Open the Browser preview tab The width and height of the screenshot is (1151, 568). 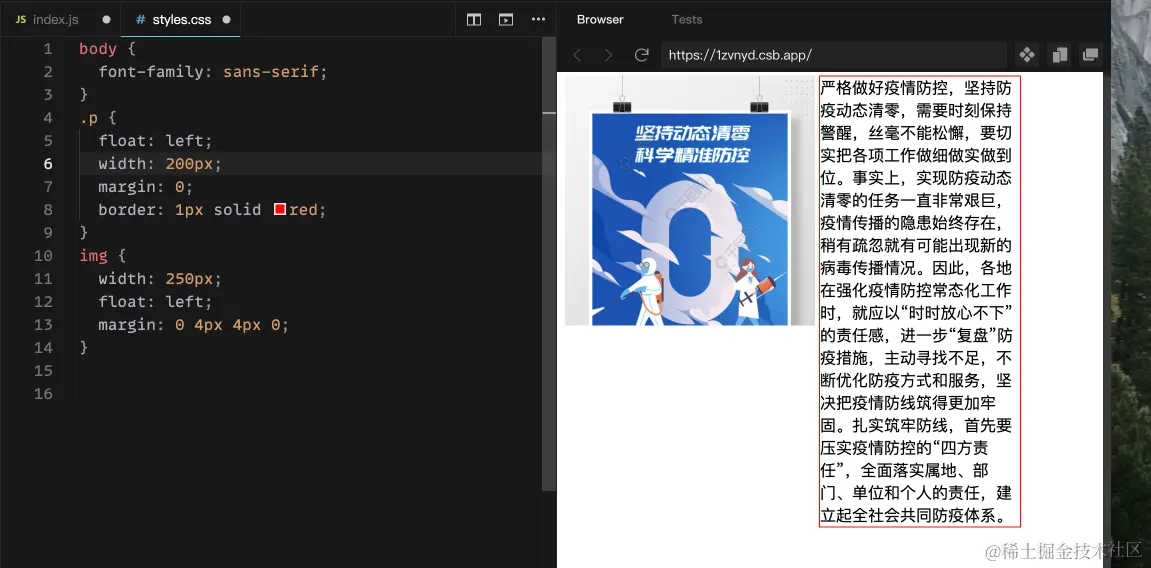(600, 20)
